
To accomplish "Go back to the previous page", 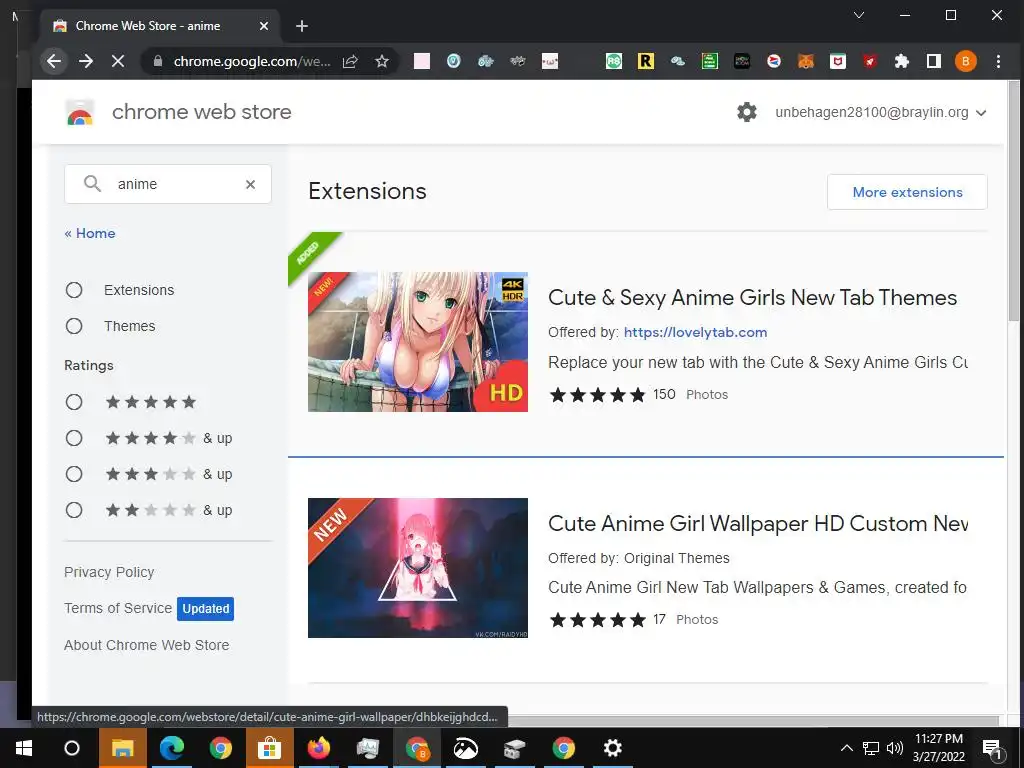I will (x=54, y=61).
